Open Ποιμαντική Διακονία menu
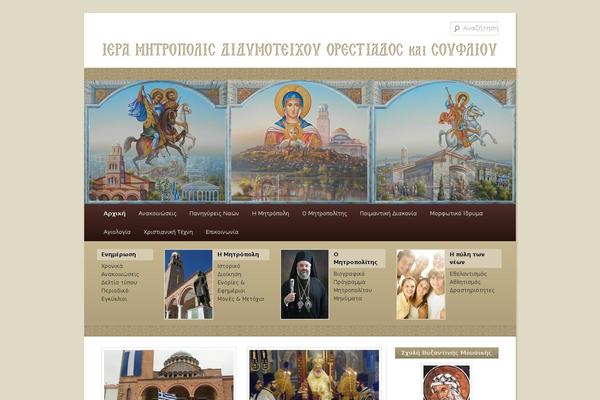 pos(388,214)
